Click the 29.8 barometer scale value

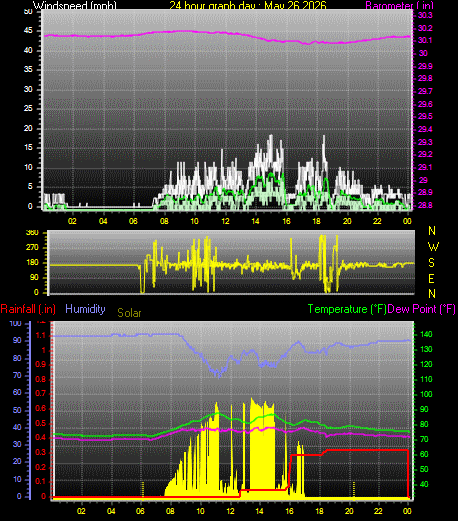point(425,78)
